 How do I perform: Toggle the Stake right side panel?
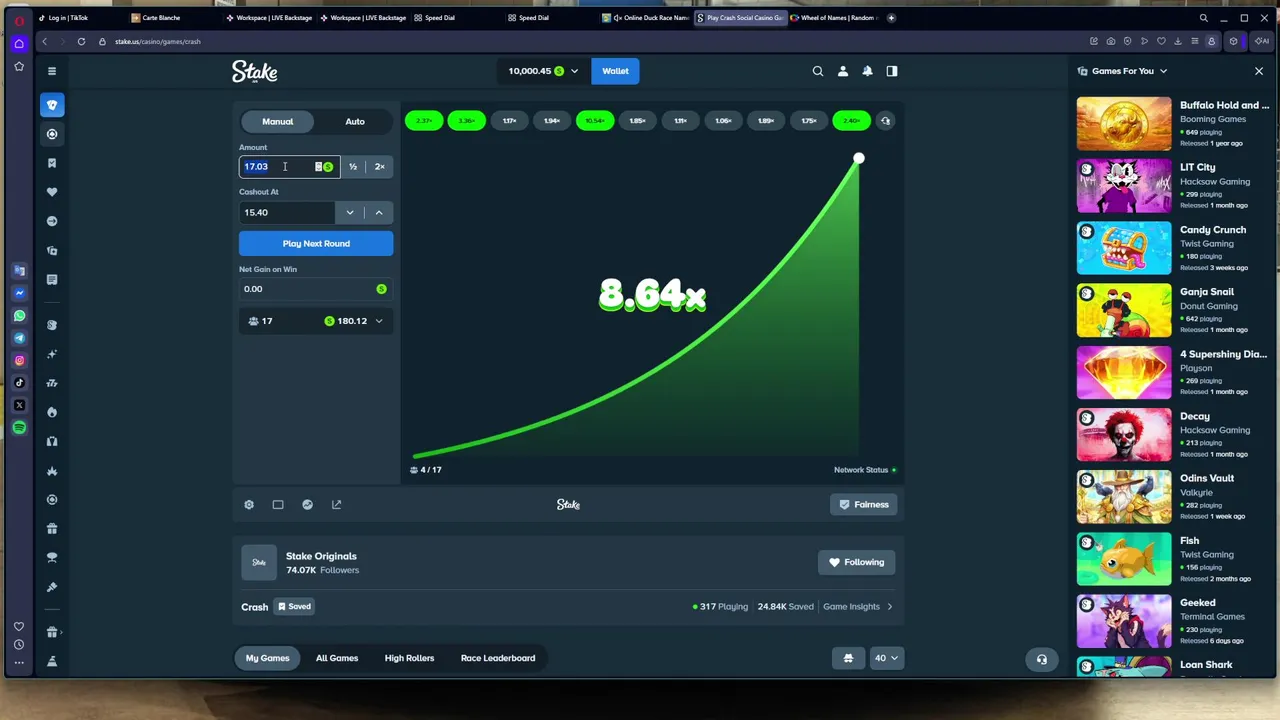point(892,71)
